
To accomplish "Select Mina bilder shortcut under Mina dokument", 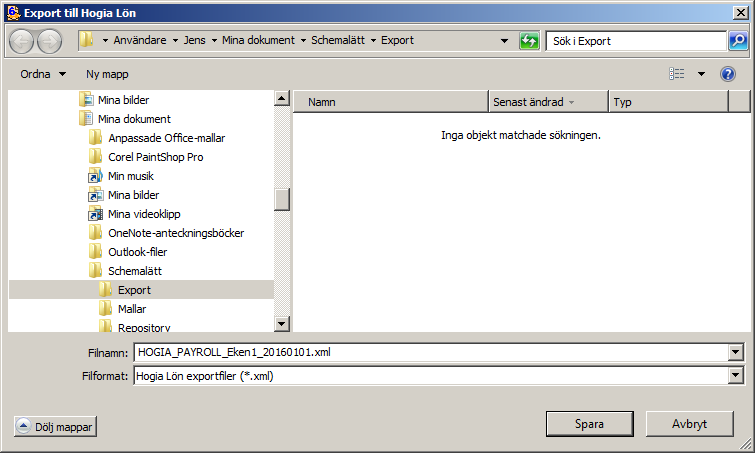I will 133,194.
